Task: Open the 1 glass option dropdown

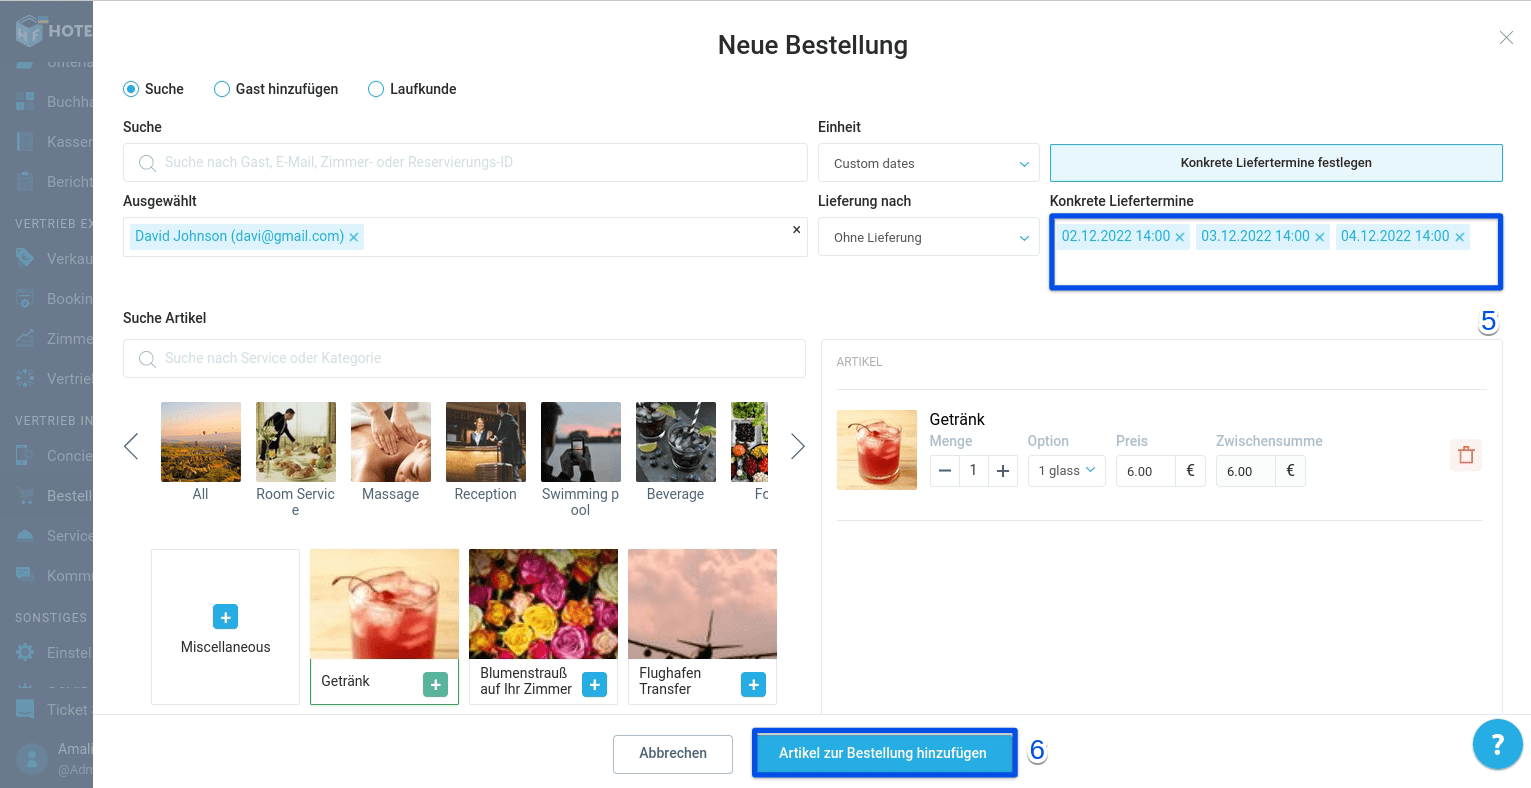Action: coord(1066,471)
